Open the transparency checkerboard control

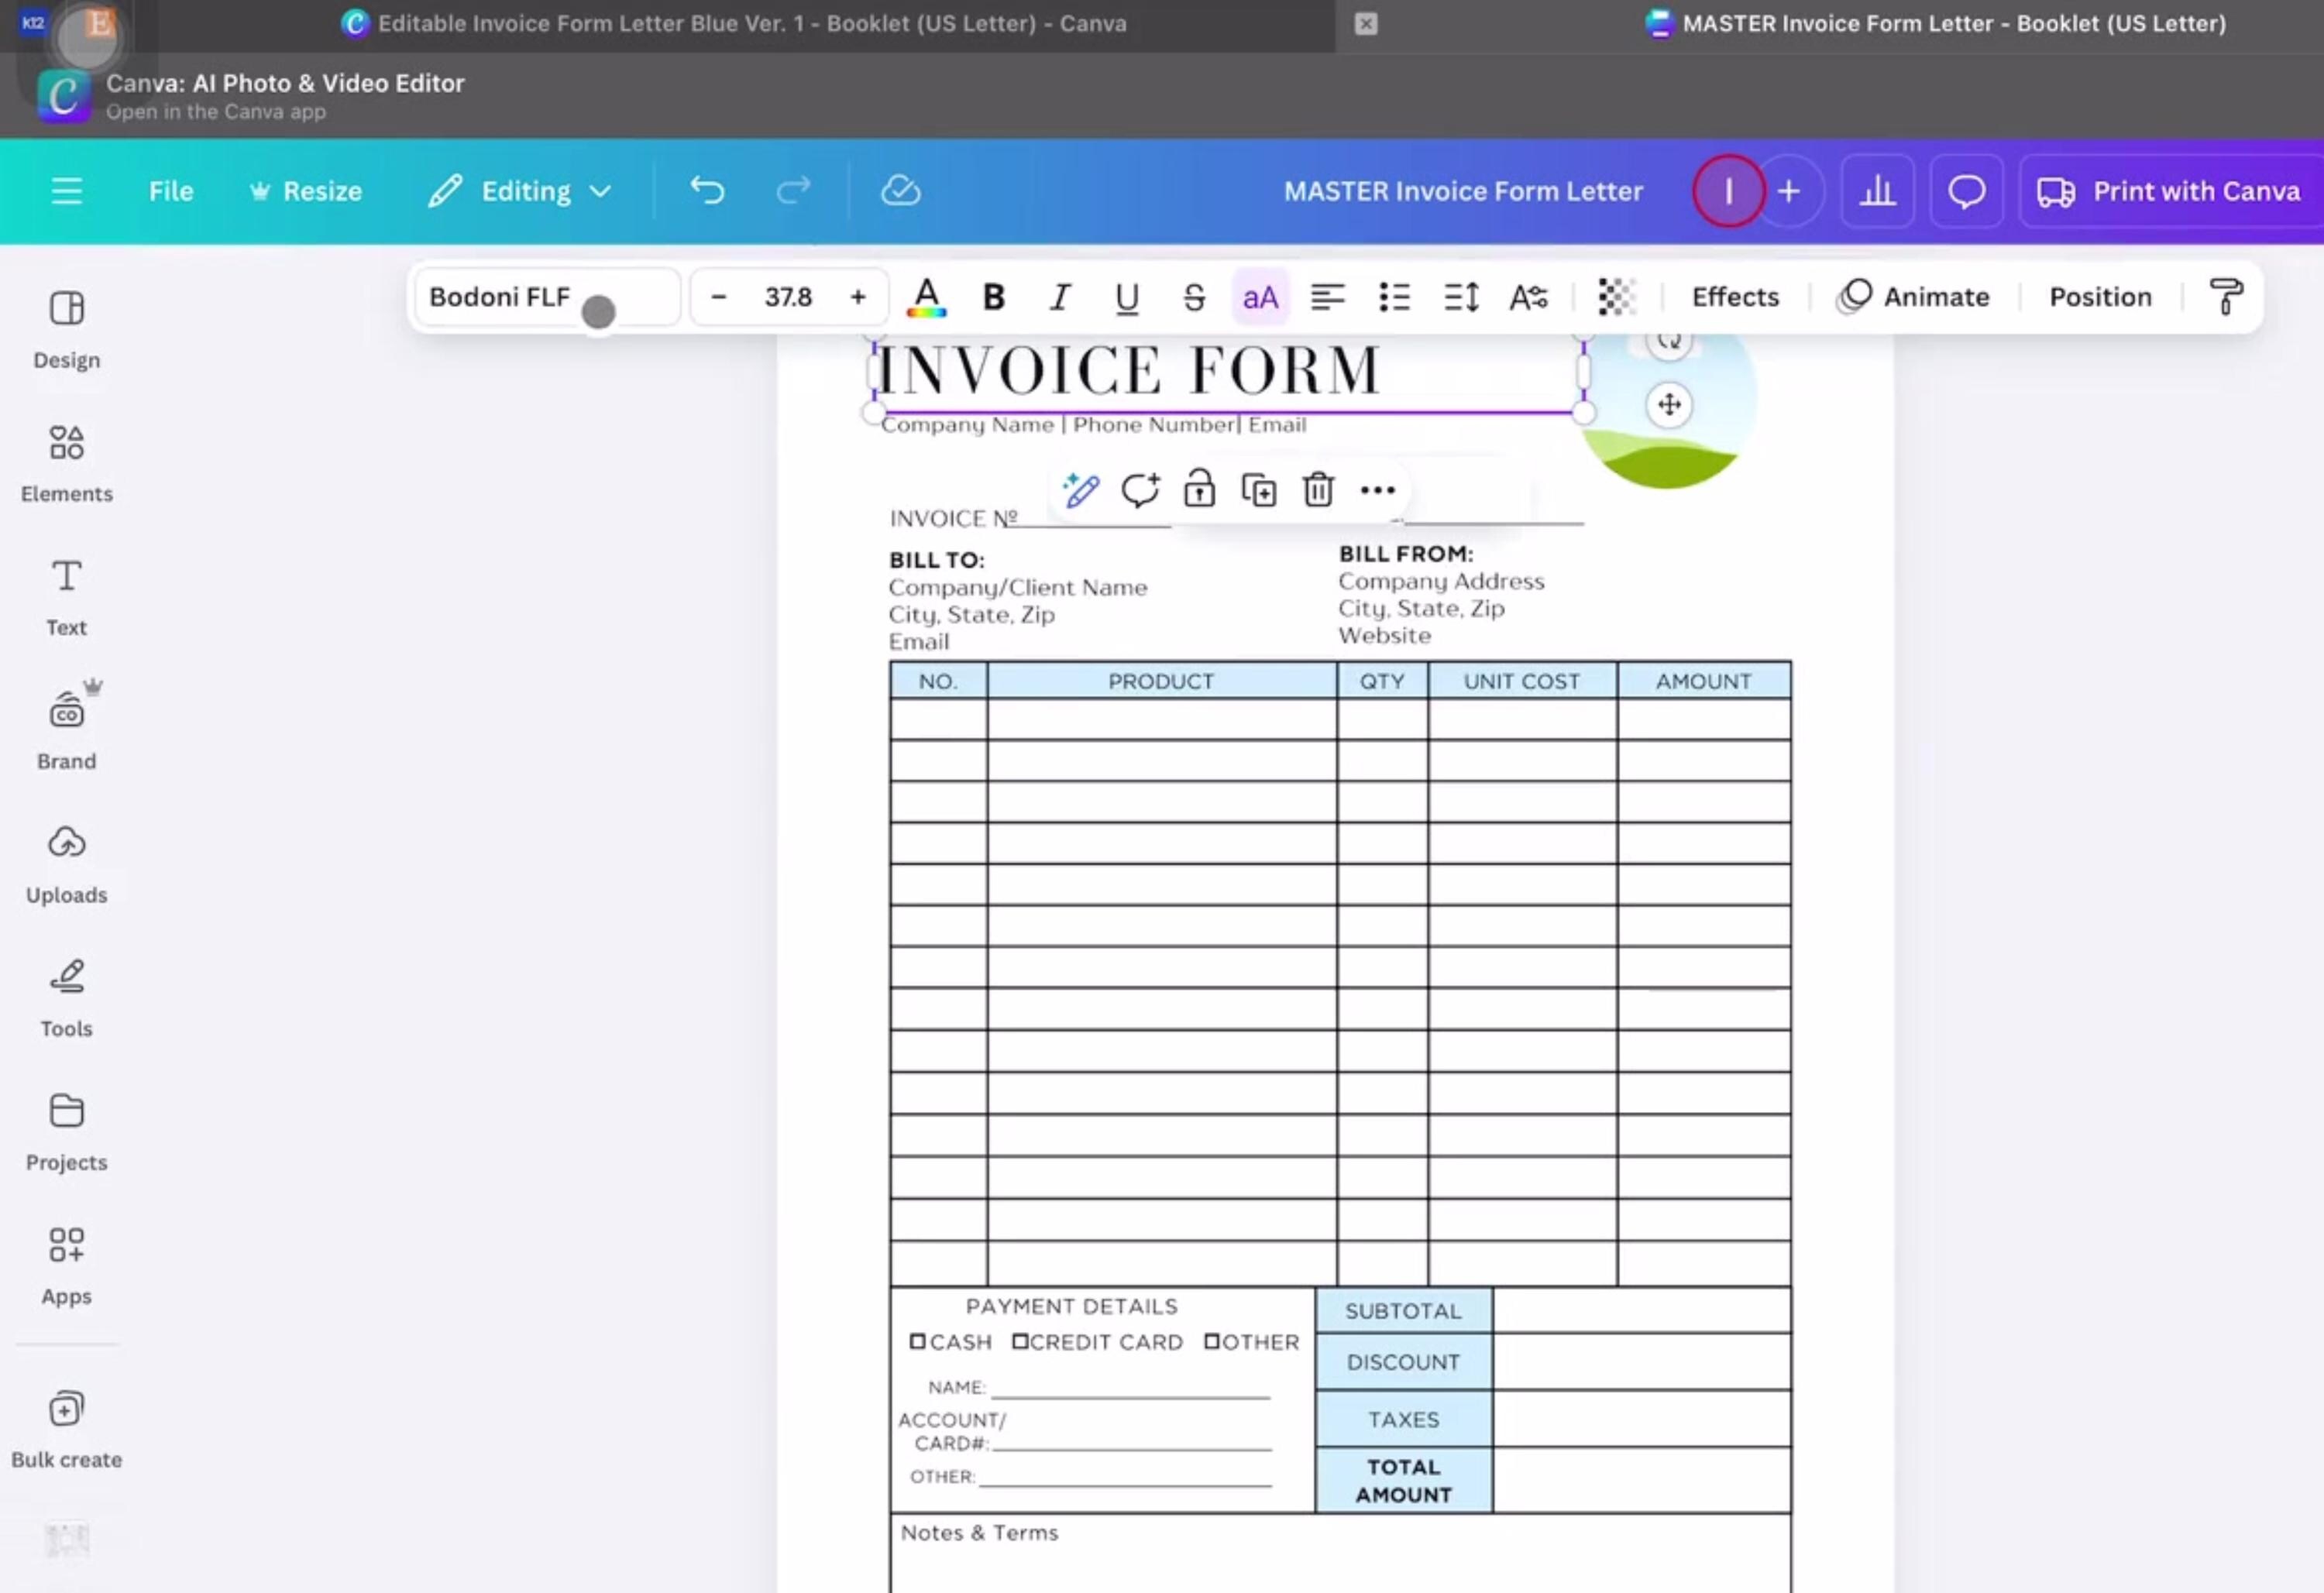point(1616,297)
